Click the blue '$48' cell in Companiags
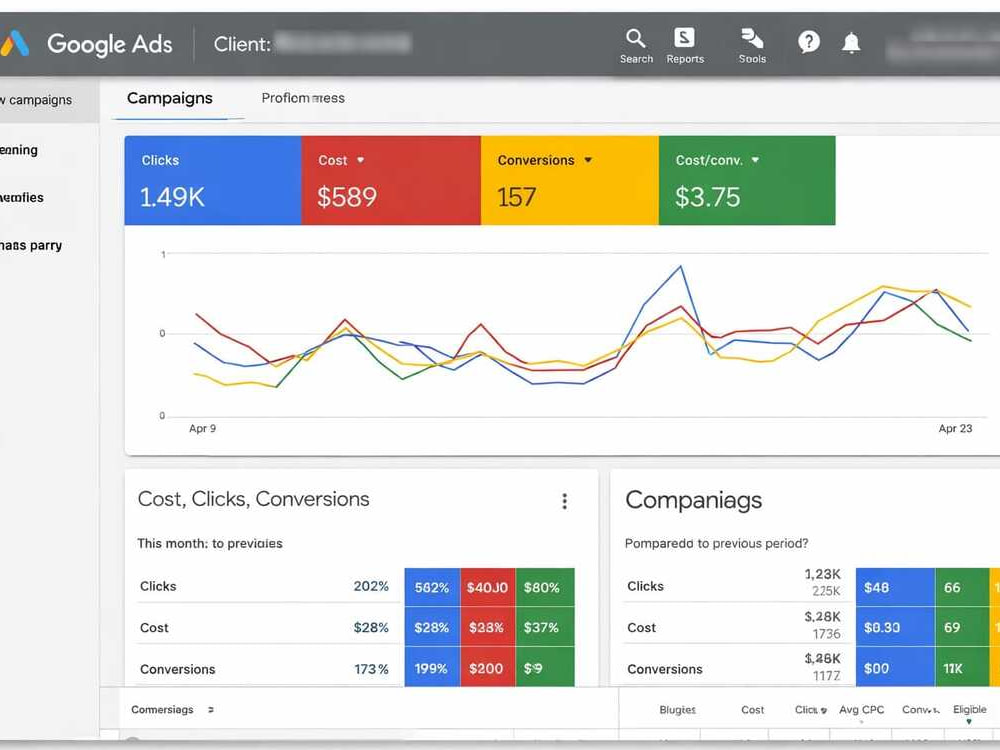This screenshot has height=750, width=1000. click(895, 587)
